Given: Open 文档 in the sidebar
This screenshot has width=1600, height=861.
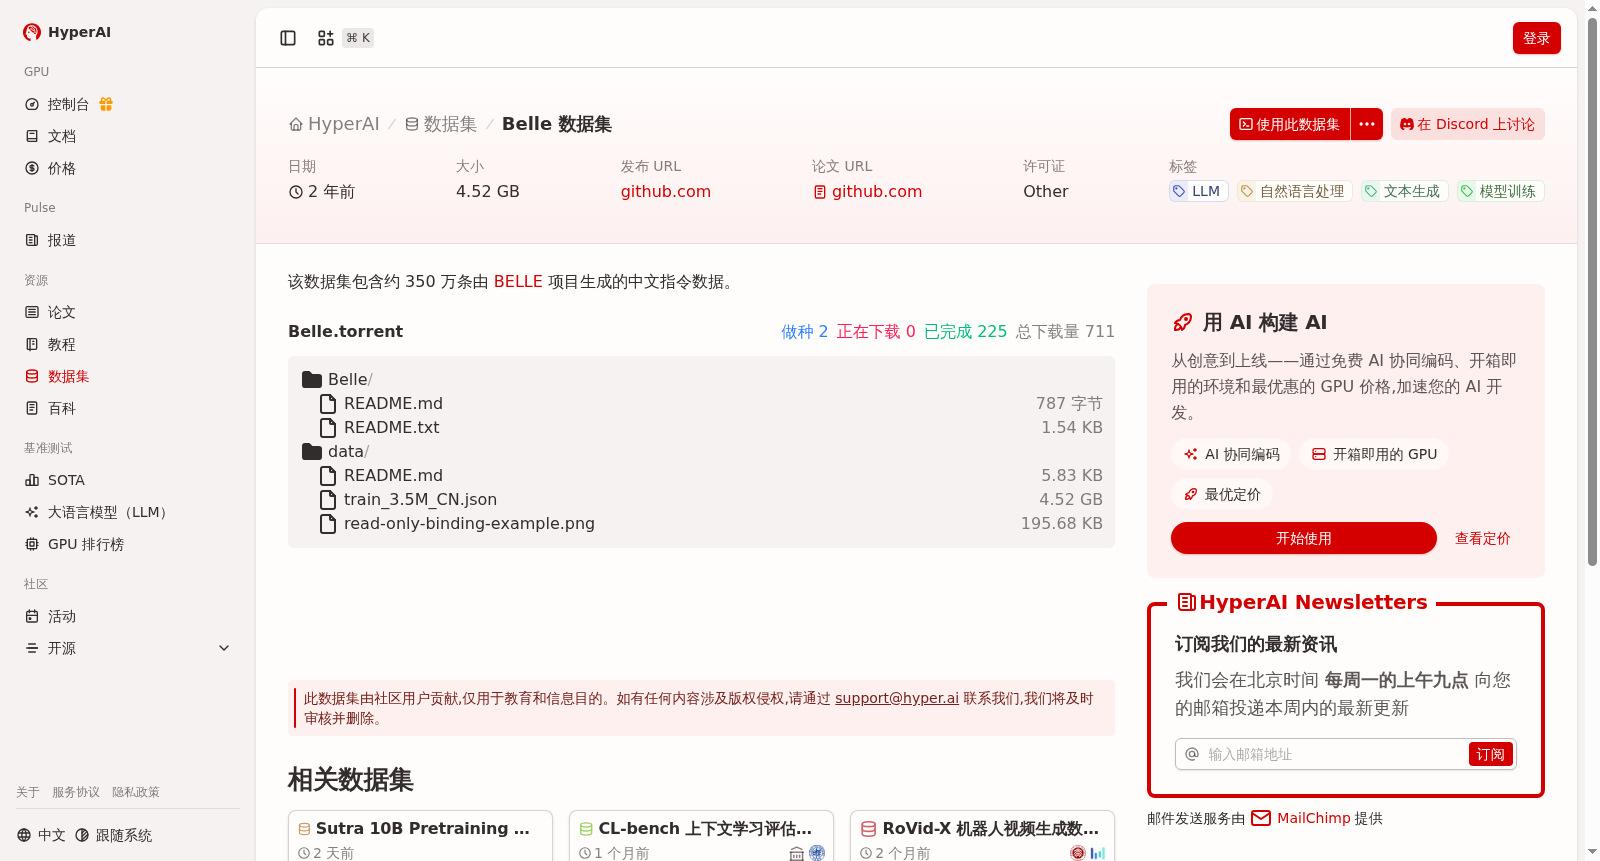Looking at the screenshot, I should (x=50, y=136).
